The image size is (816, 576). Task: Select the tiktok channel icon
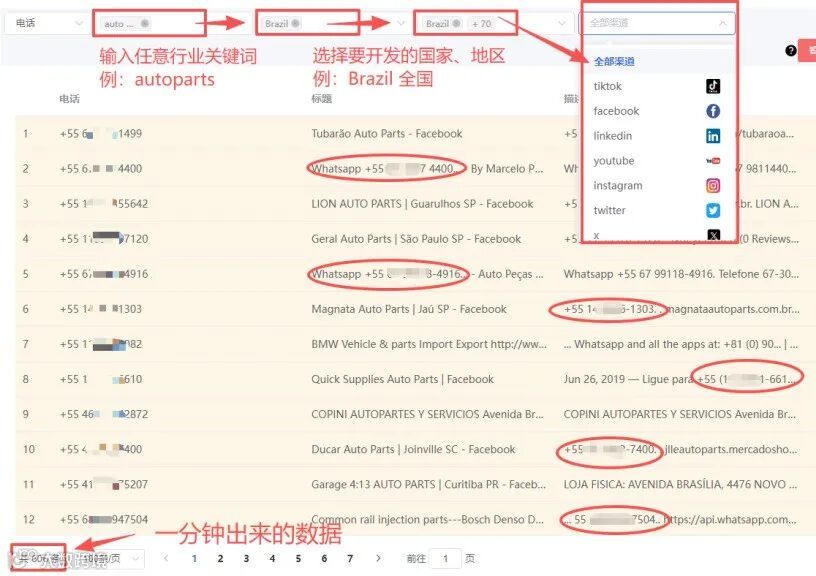click(x=713, y=86)
